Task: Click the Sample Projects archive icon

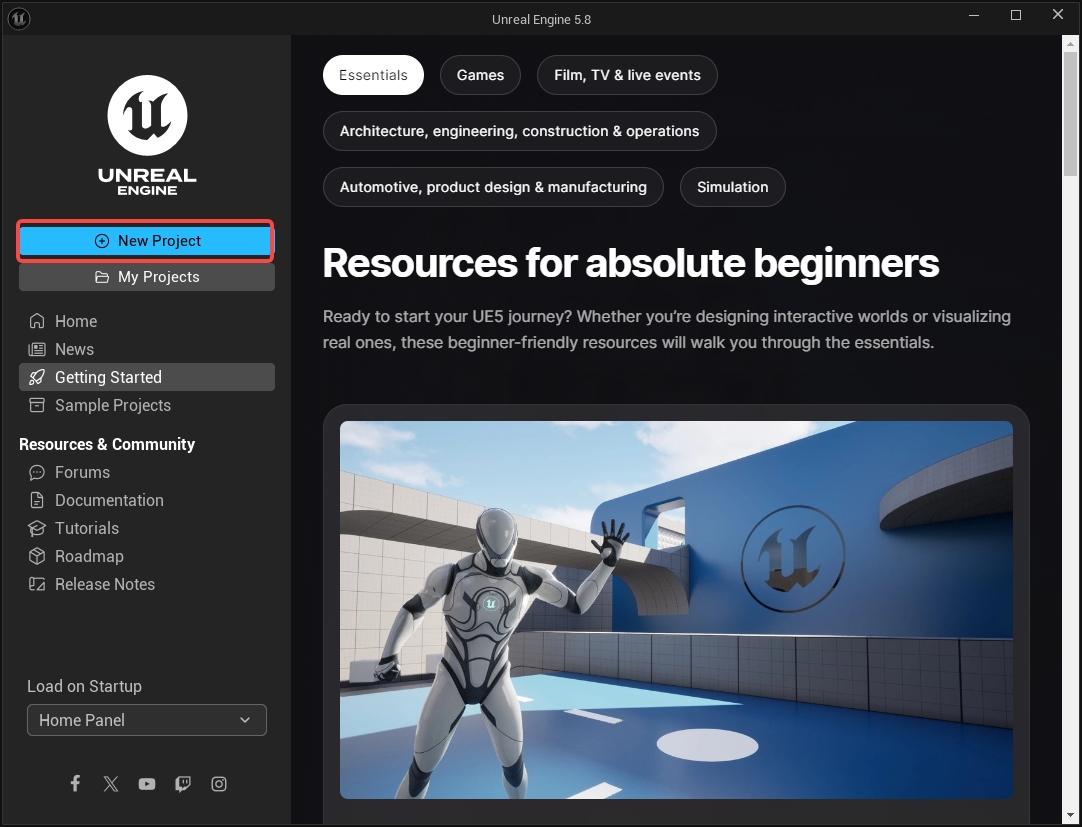Action: coord(37,405)
